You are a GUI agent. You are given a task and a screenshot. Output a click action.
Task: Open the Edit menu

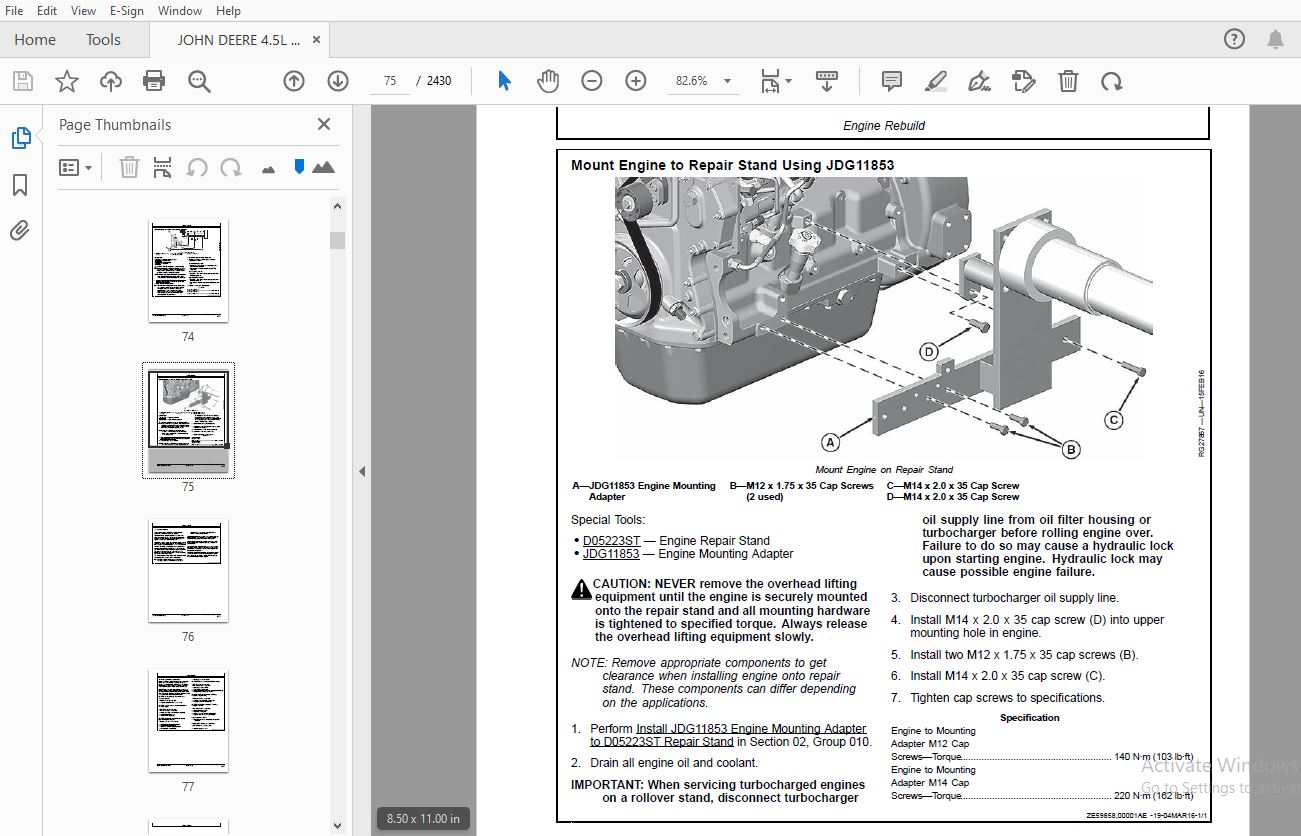pyautogui.click(x=47, y=10)
